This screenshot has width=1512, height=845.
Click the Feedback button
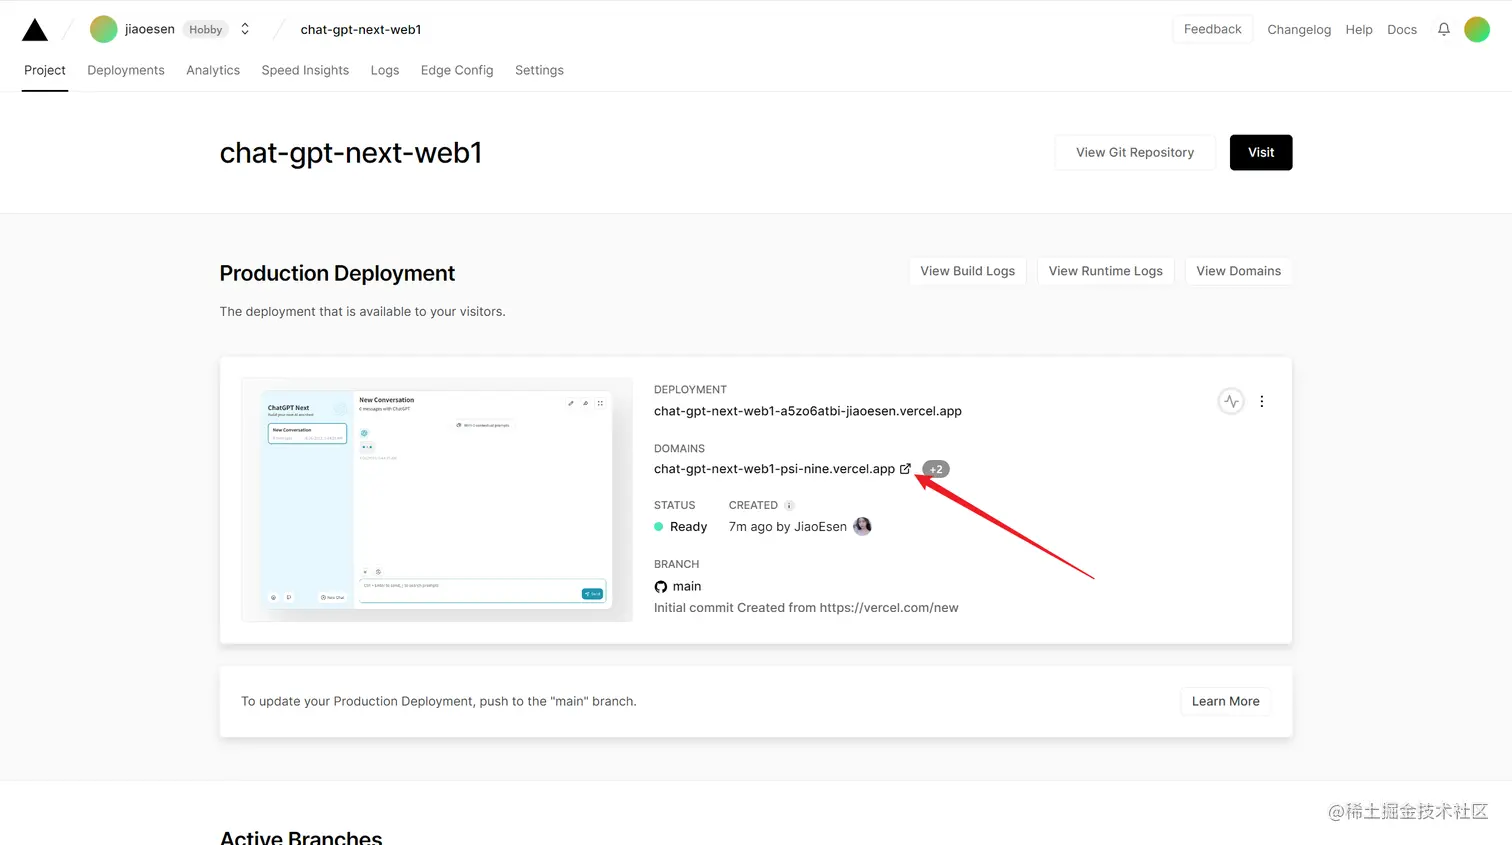pyautogui.click(x=1212, y=29)
